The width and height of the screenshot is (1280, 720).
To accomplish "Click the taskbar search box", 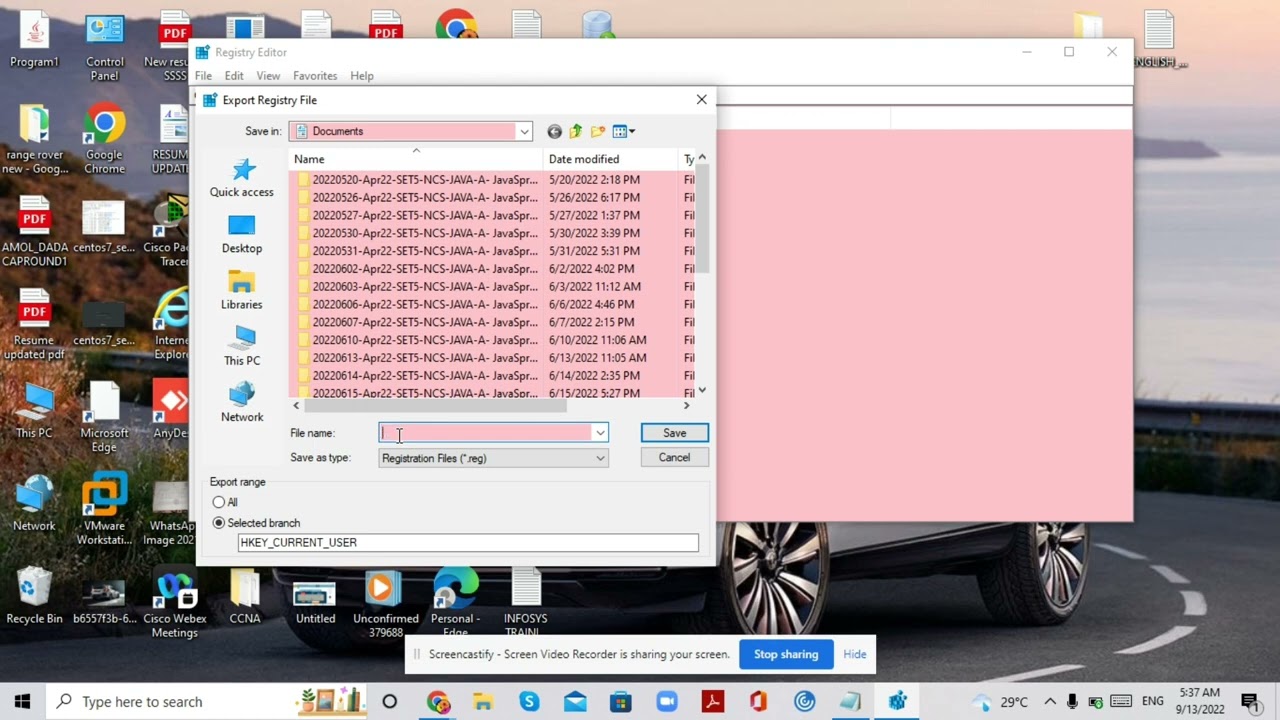I will pyautogui.click(x=204, y=701).
